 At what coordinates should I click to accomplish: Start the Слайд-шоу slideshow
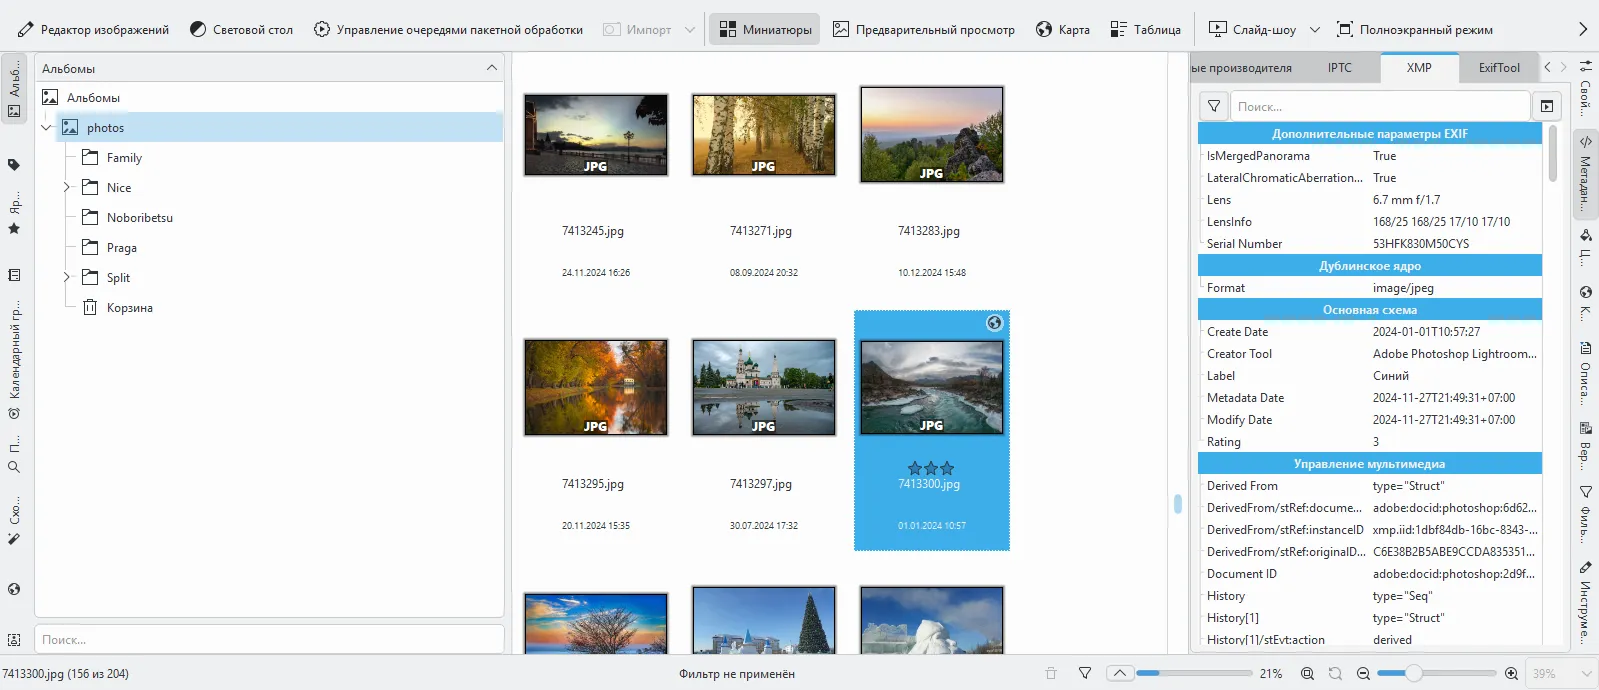1253,30
